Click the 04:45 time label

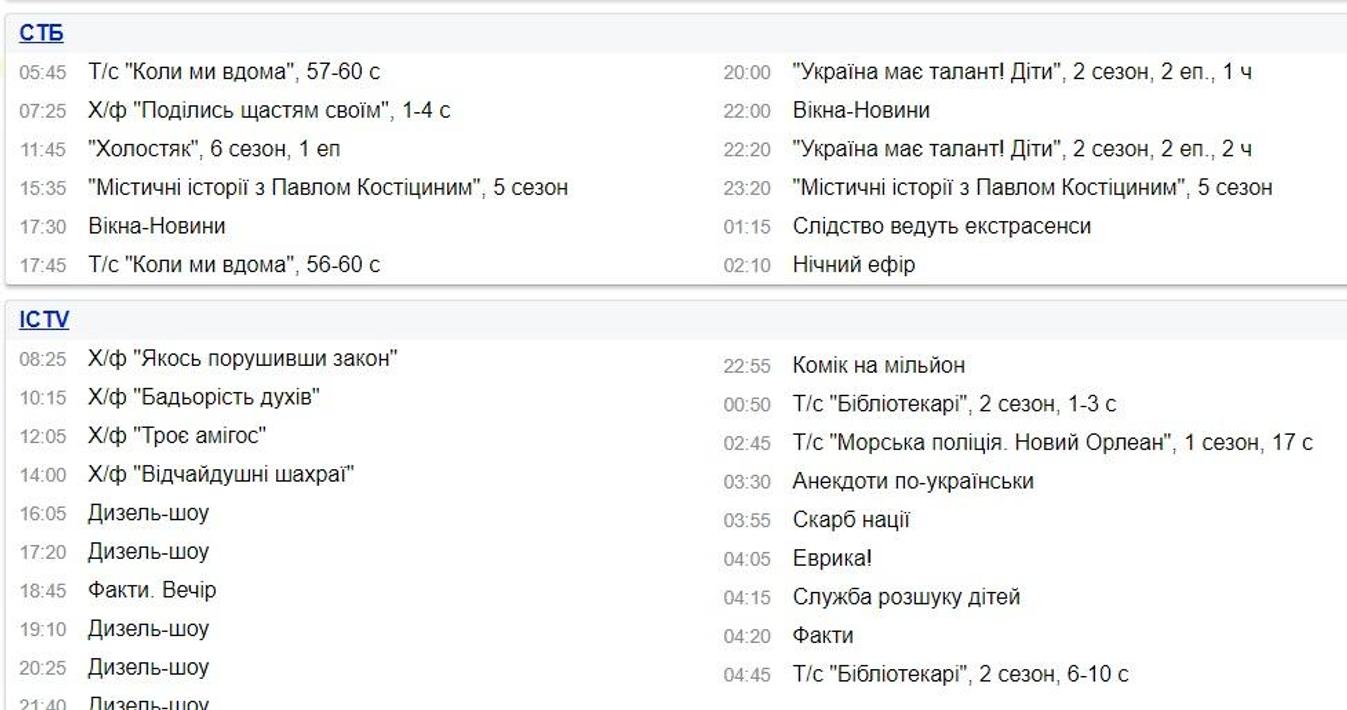(x=747, y=676)
